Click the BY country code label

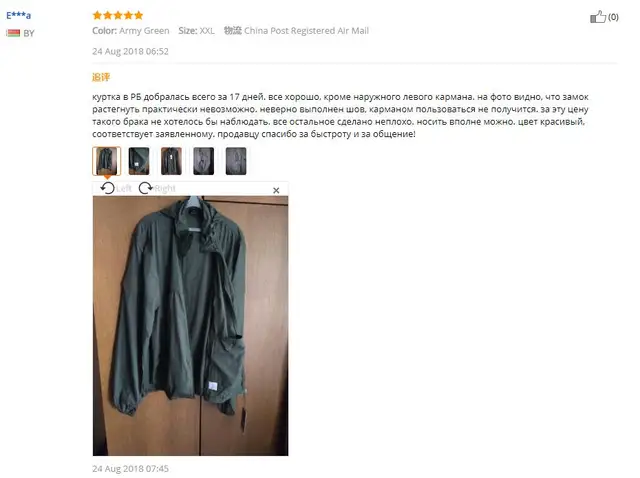click(29, 33)
